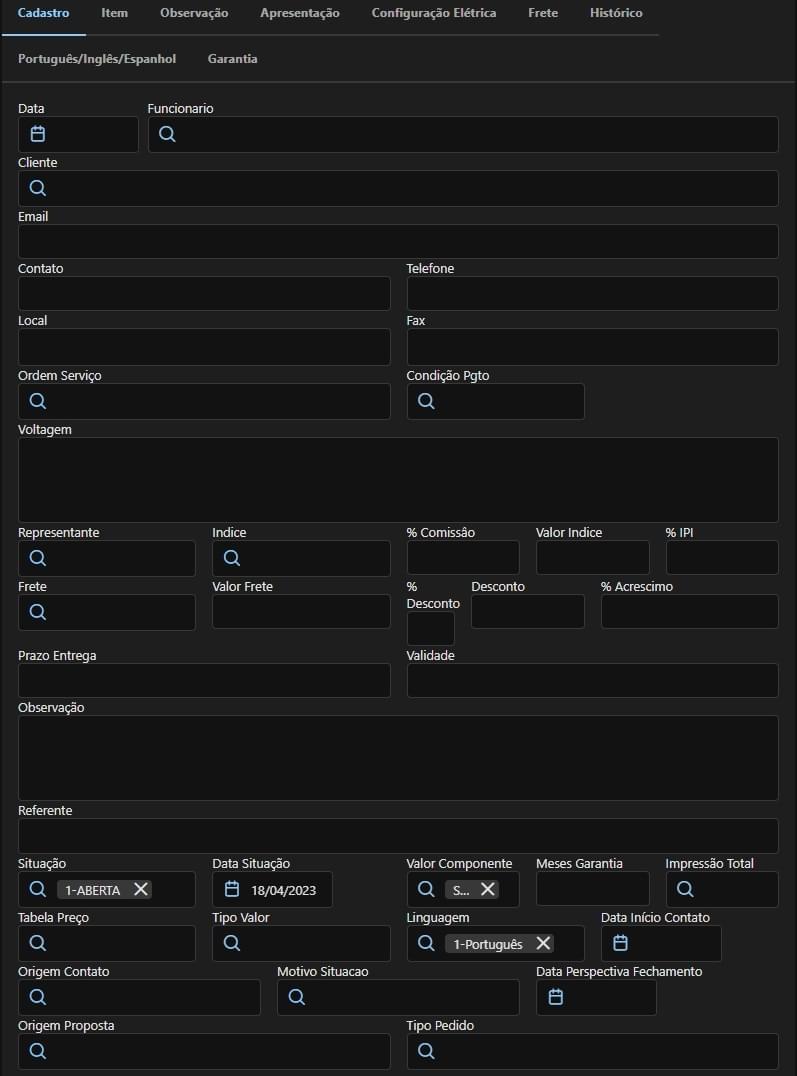The image size is (797, 1076).
Task: Remove the 1-ABERTA tag from Situação
Action: coord(141,889)
